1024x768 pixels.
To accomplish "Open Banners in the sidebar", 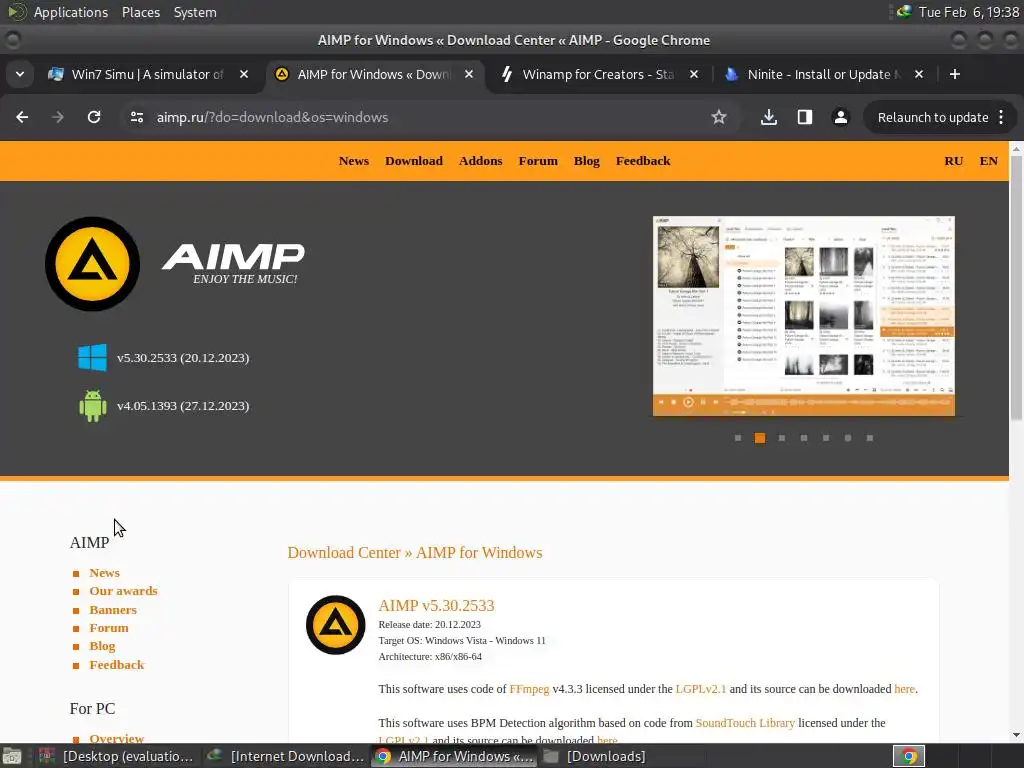I will 113,610.
